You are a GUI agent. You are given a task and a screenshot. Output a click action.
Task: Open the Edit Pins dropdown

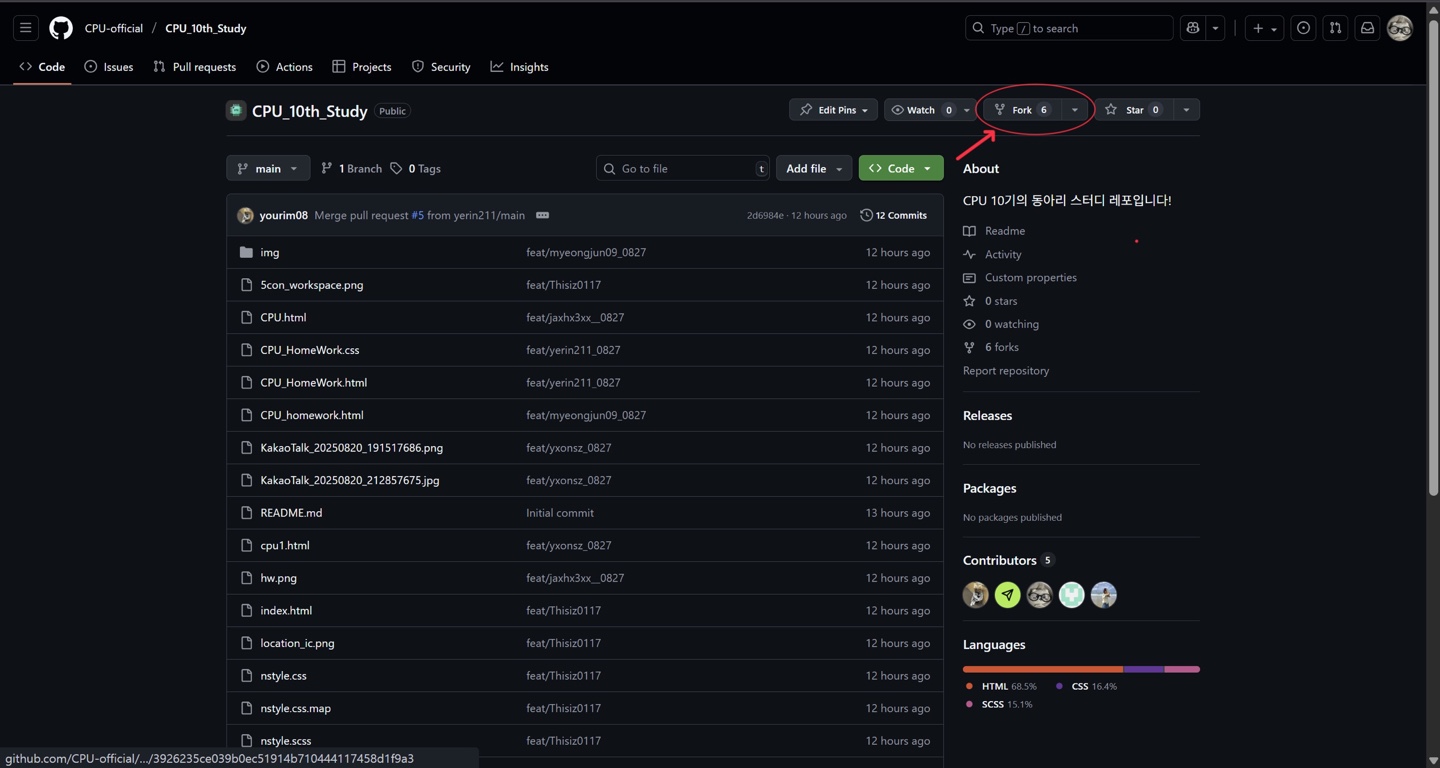click(833, 110)
